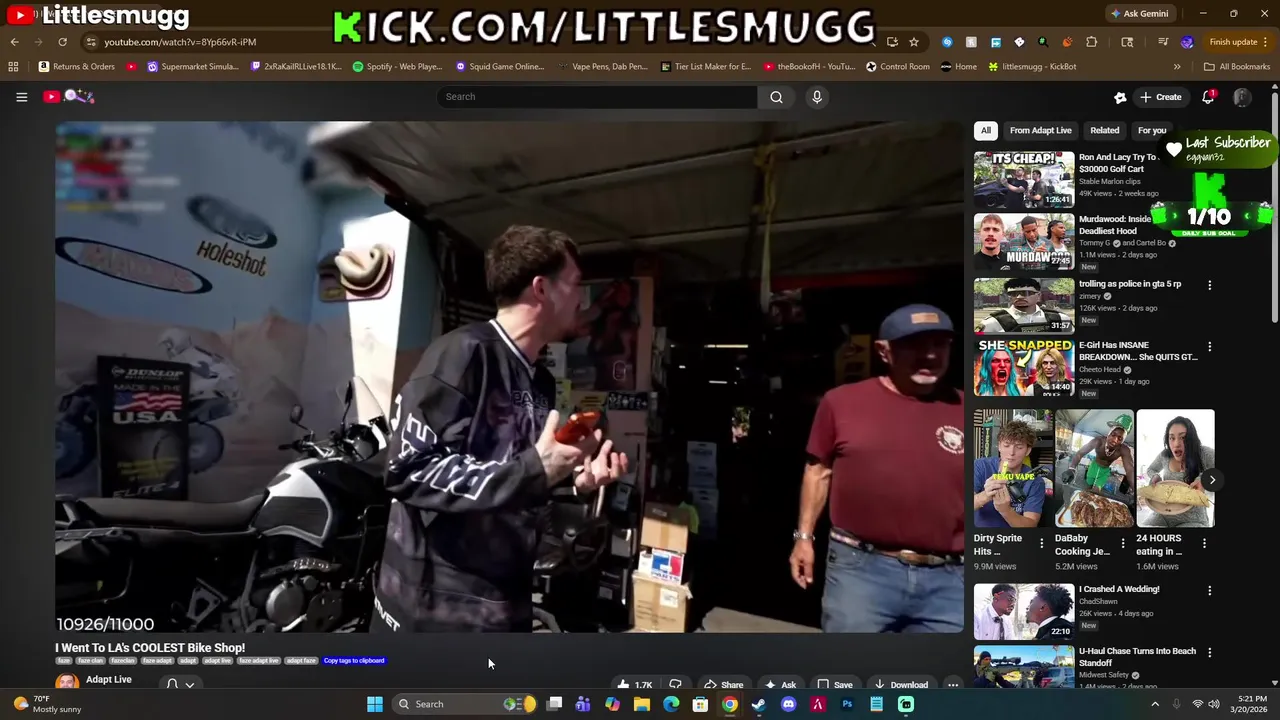Select the Related chip

tap(1104, 130)
